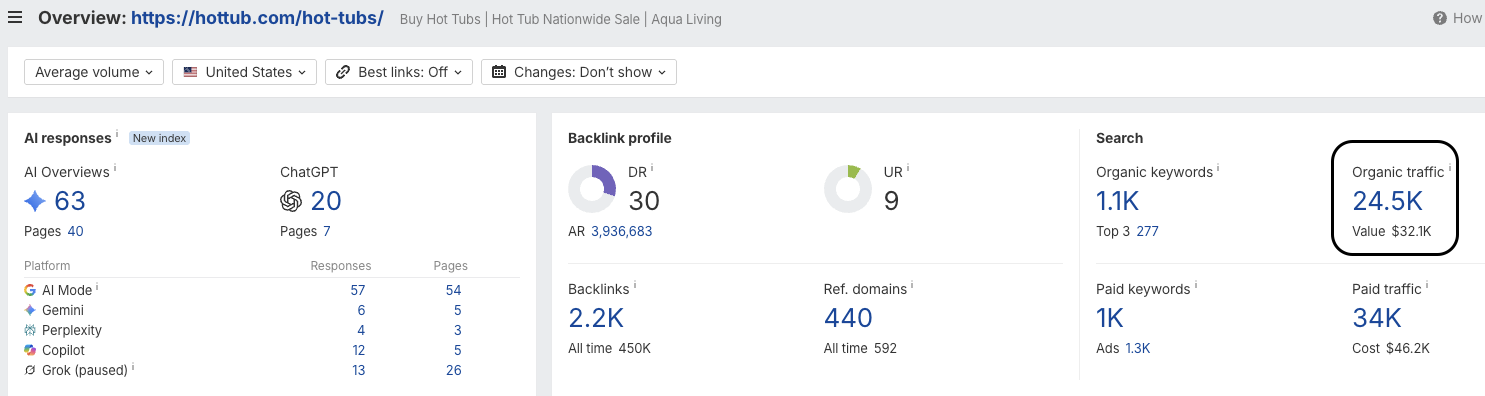The image size is (1485, 396).
Task: Open Gemini responses value 6
Action: click(361, 310)
